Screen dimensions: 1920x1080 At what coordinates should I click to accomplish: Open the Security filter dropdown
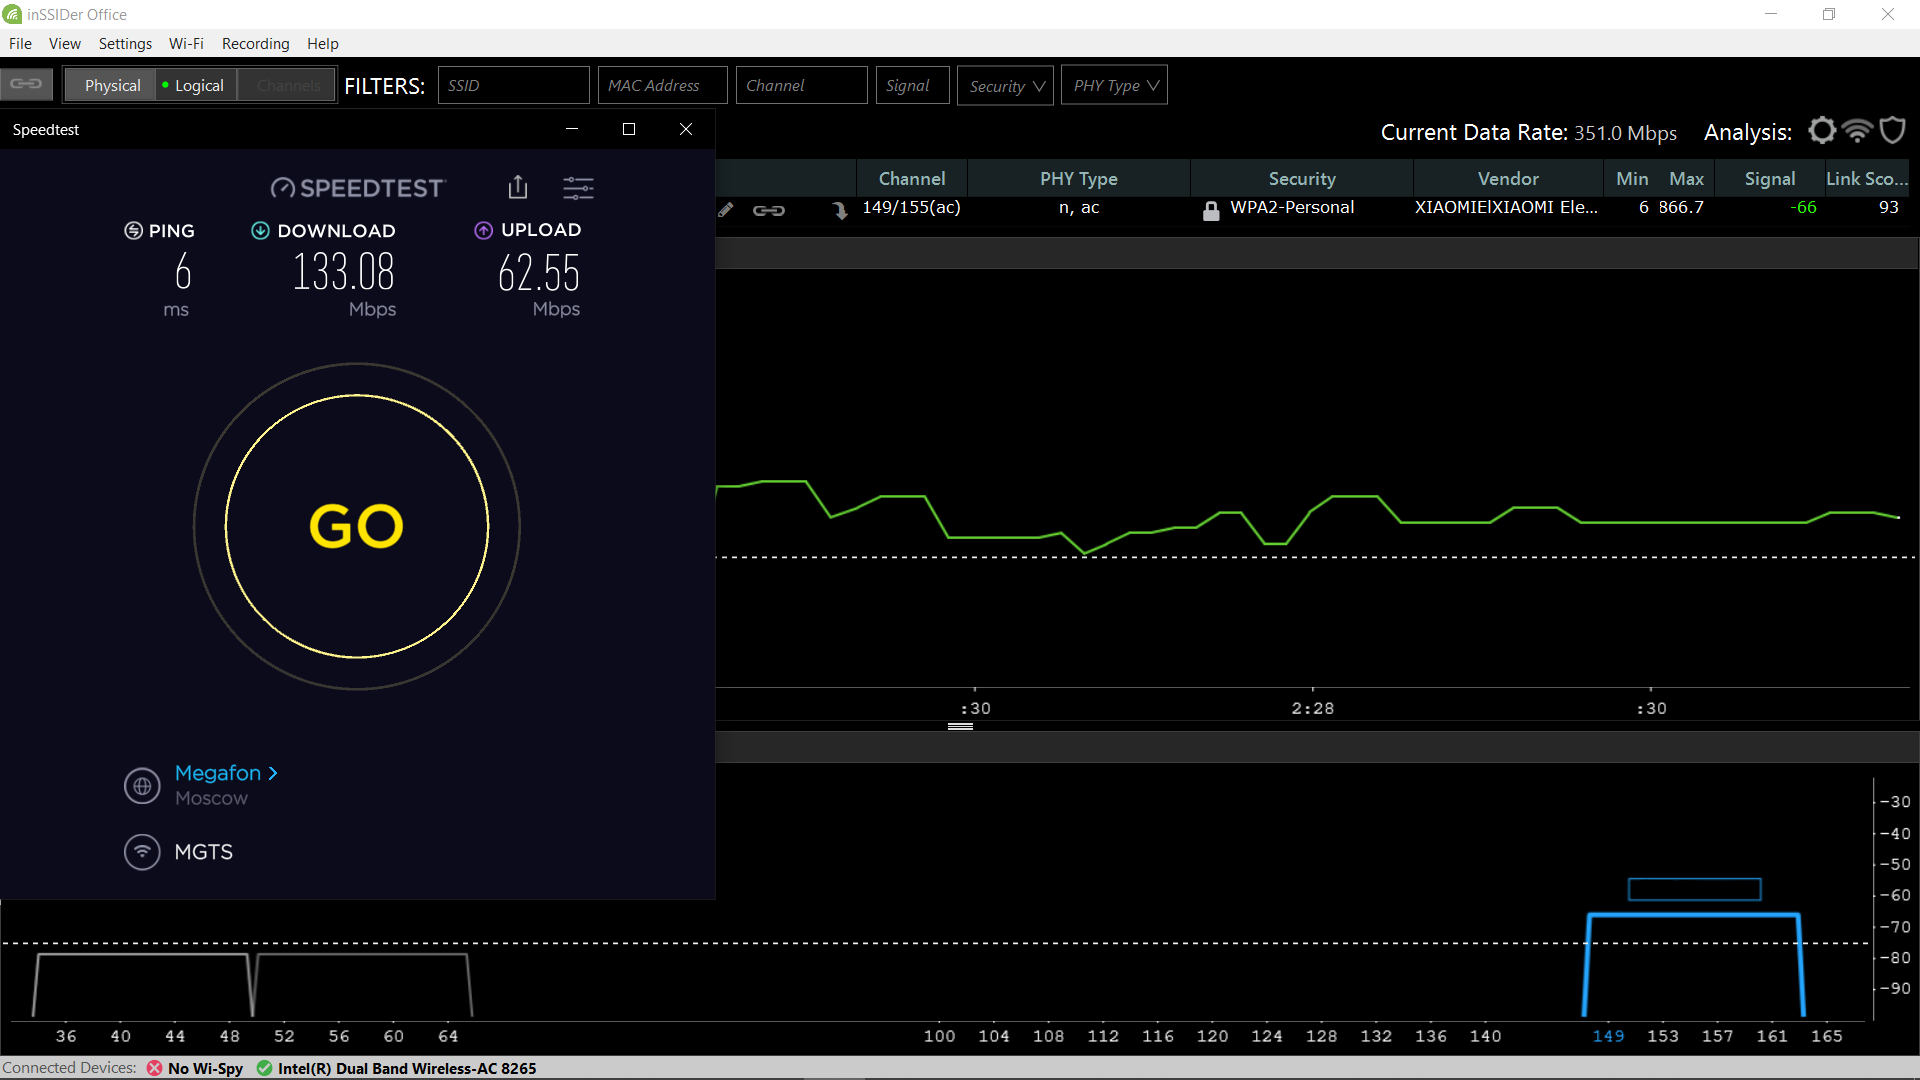click(x=1005, y=85)
